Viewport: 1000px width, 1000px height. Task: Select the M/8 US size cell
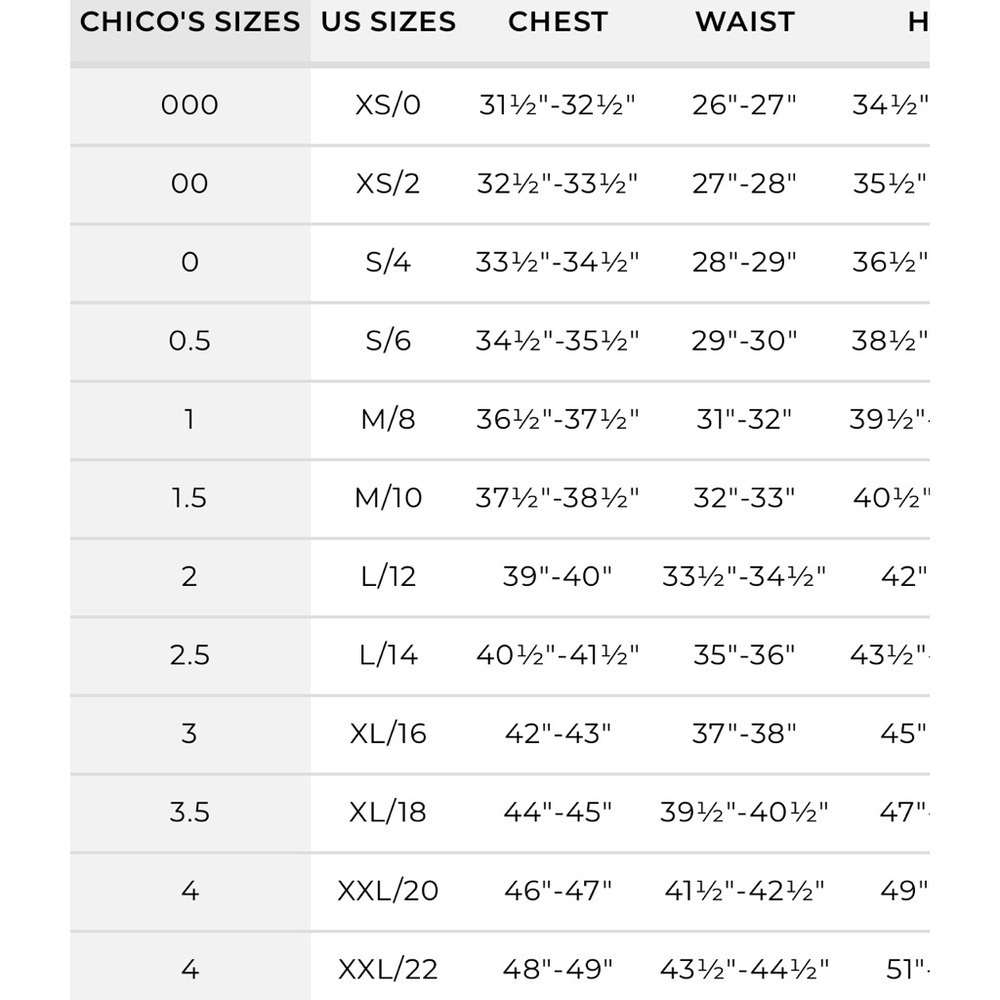388,419
